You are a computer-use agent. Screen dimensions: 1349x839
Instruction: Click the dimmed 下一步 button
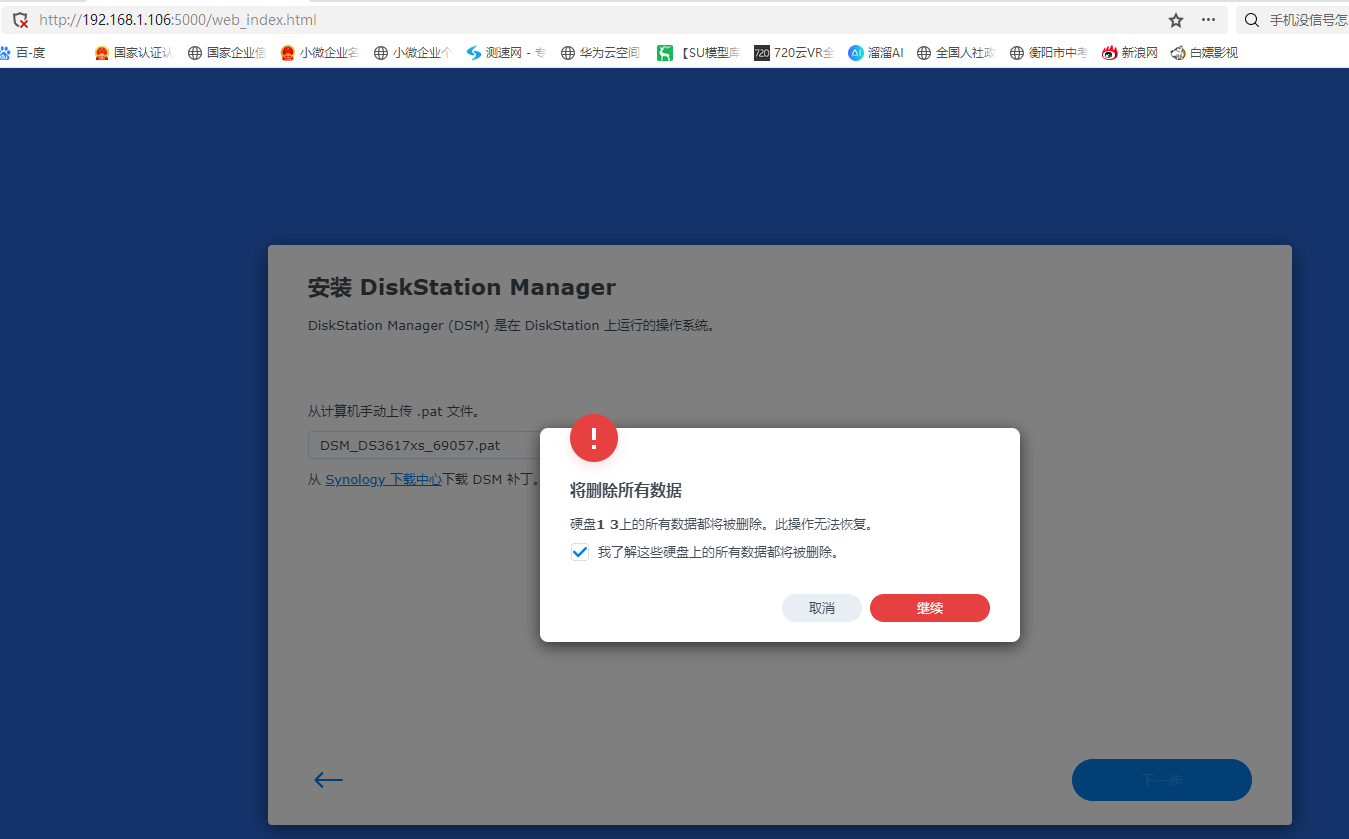coord(1162,780)
